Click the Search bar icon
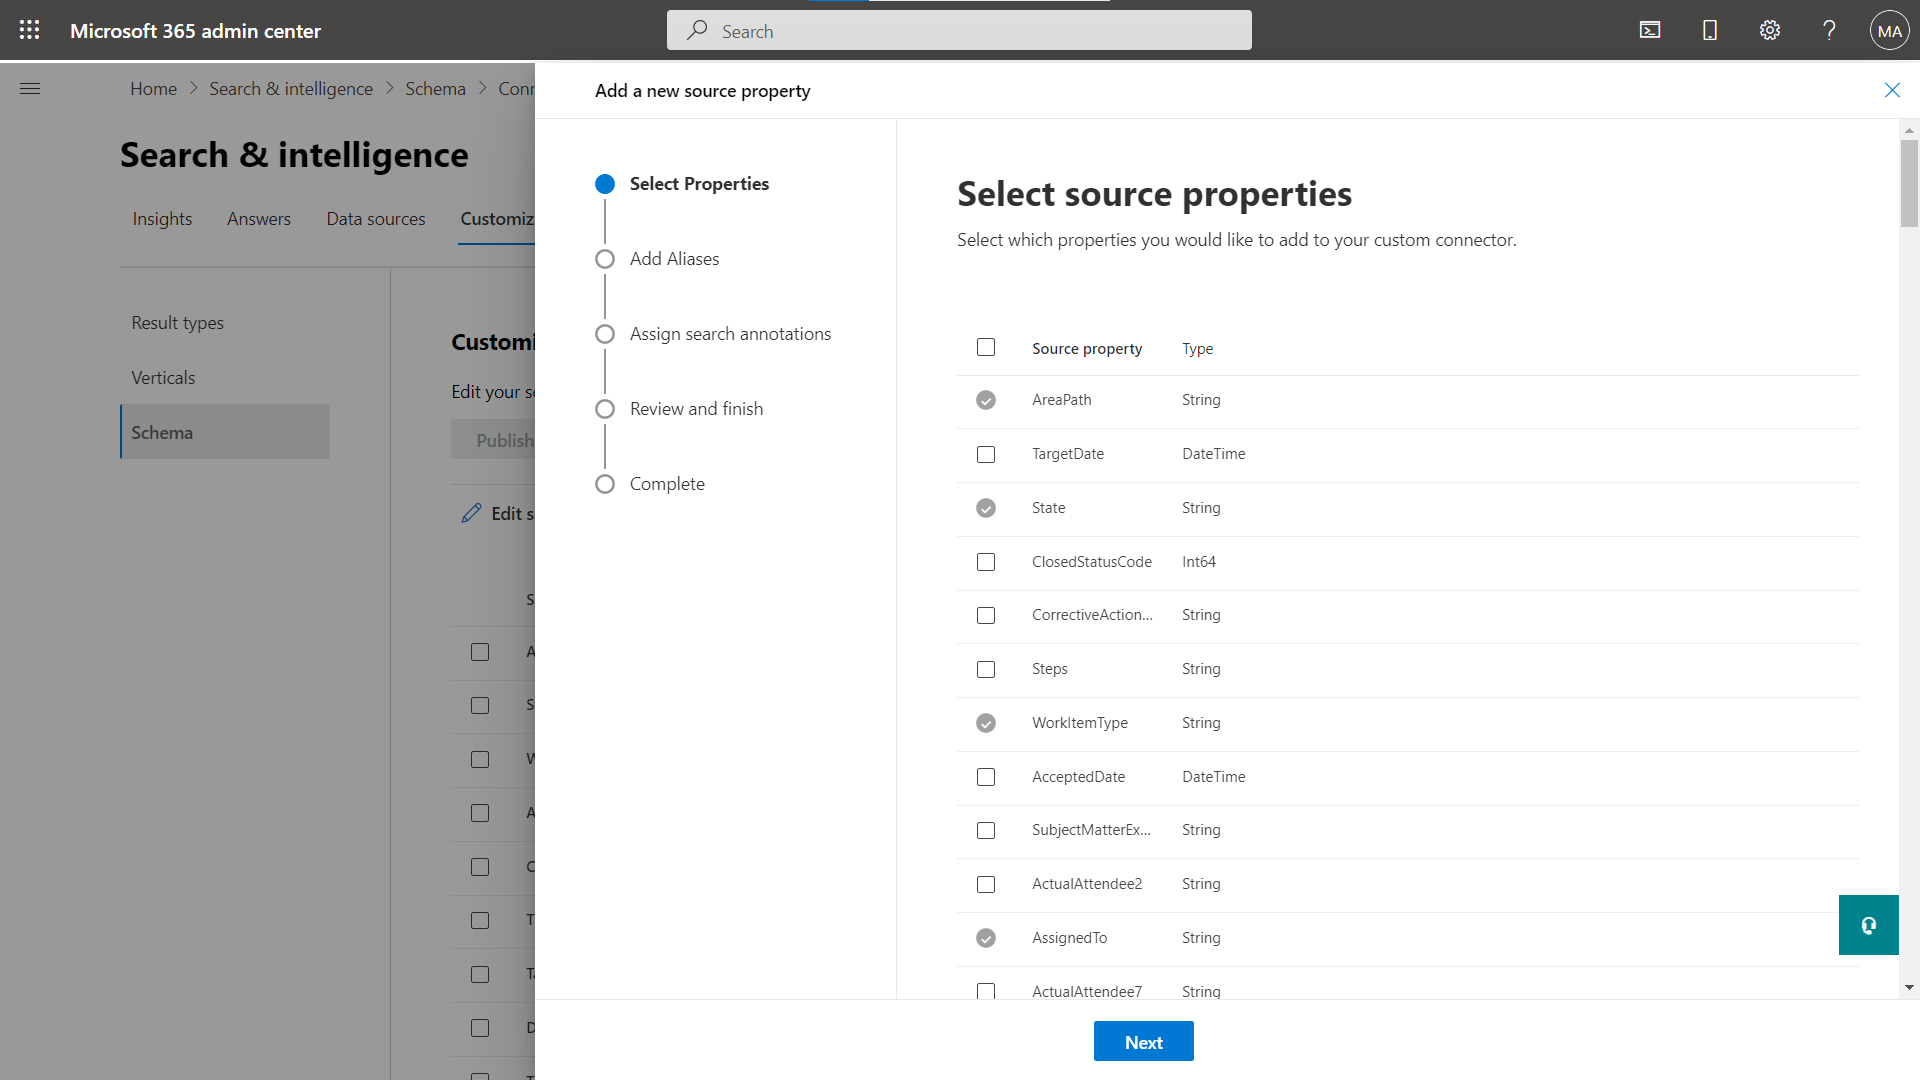1920x1080 pixels. (699, 29)
